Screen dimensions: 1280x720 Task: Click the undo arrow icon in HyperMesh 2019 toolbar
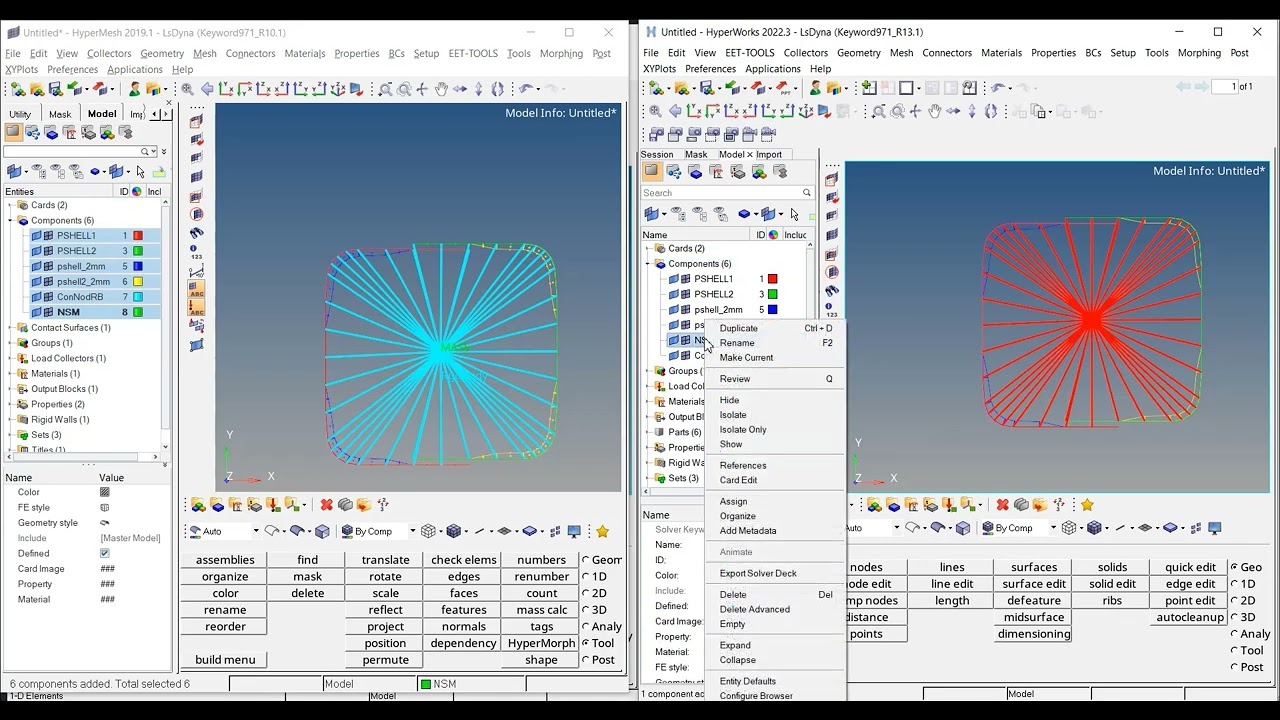click(x=526, y=89)
